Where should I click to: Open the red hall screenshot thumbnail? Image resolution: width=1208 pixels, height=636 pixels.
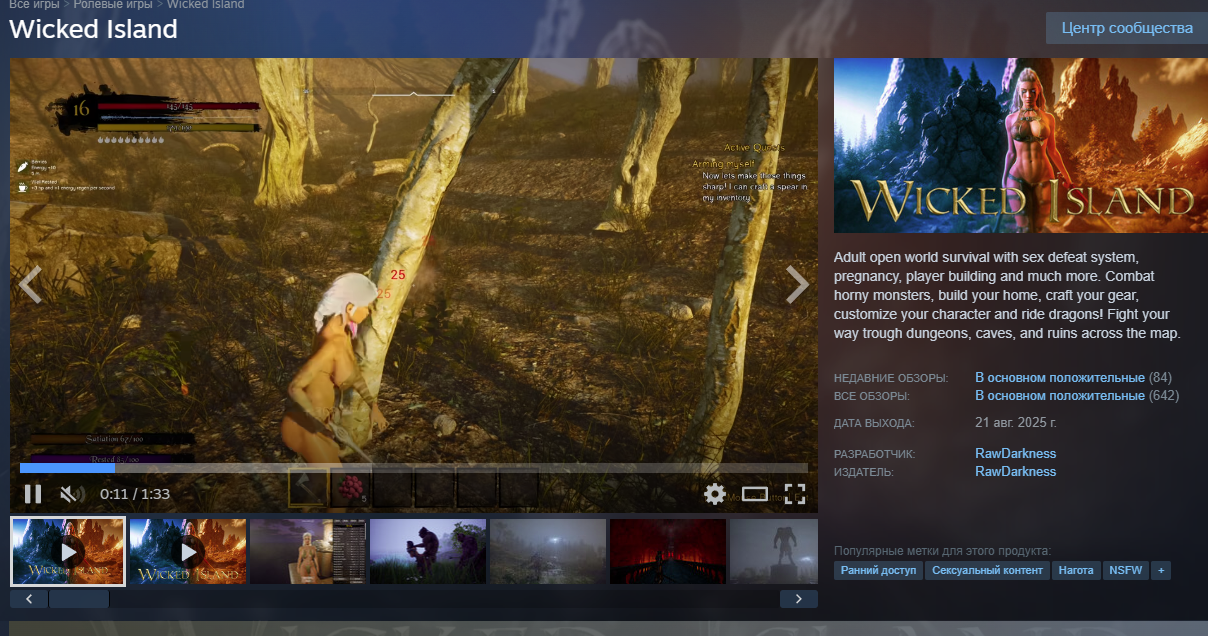click(x=668, y=551)
